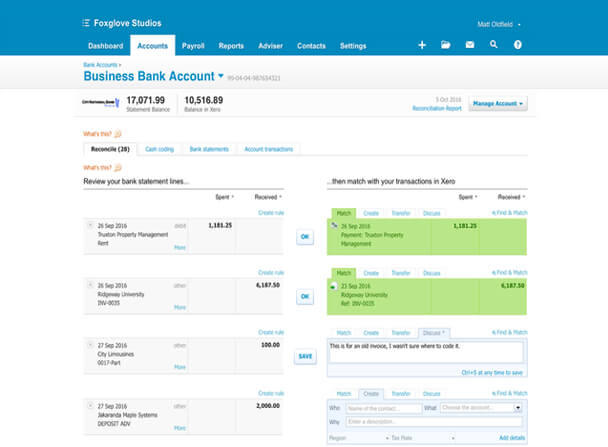The width and height of the screenshot is (608, 447).
Task: Click the speech bubble icon beside top What's this
Action: tap(118, 134)
